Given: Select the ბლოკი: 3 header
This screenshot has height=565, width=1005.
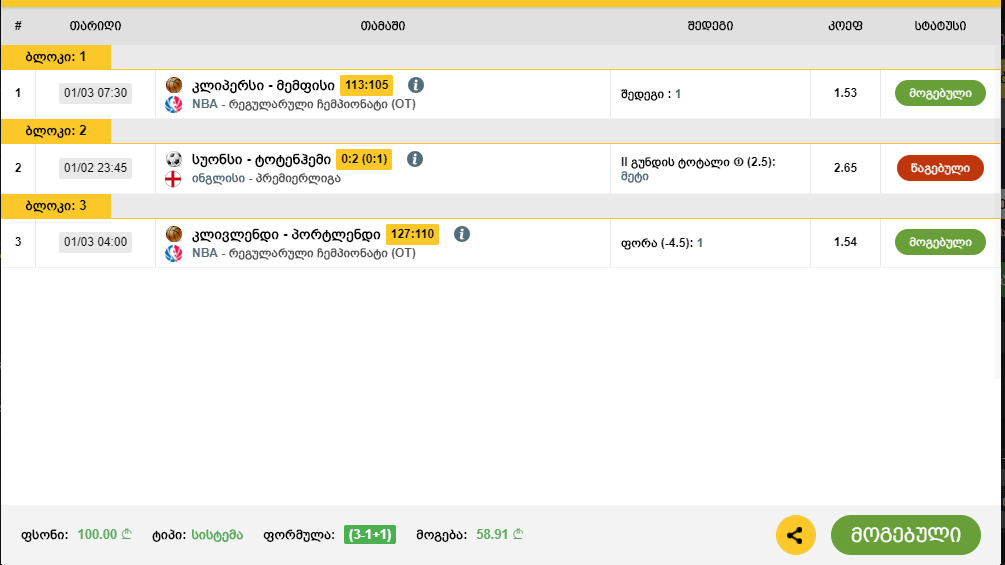Looking at the screenshot, I should [56, 206].
